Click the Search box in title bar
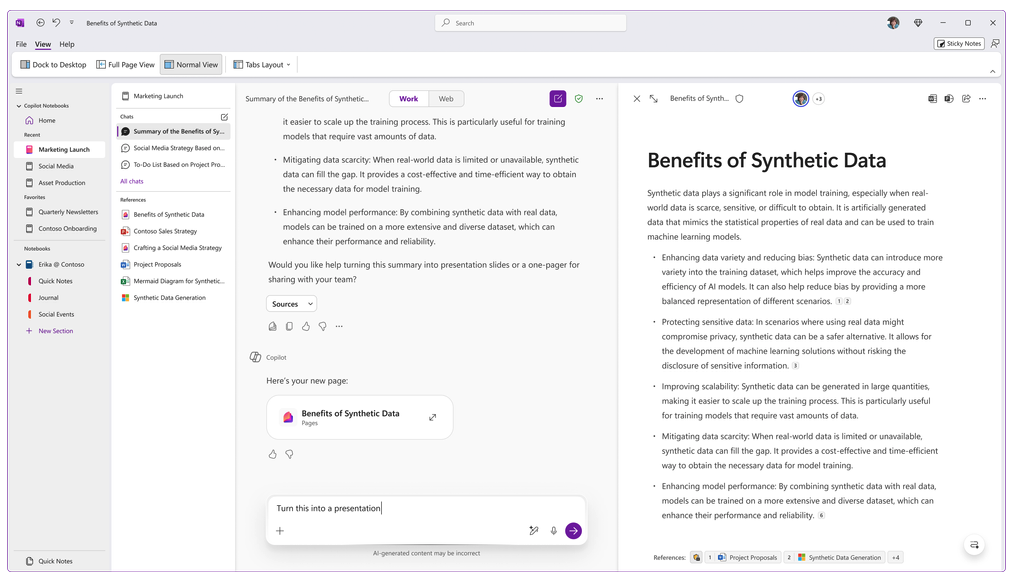1016x588 pixels. click(x=530, y=23)
